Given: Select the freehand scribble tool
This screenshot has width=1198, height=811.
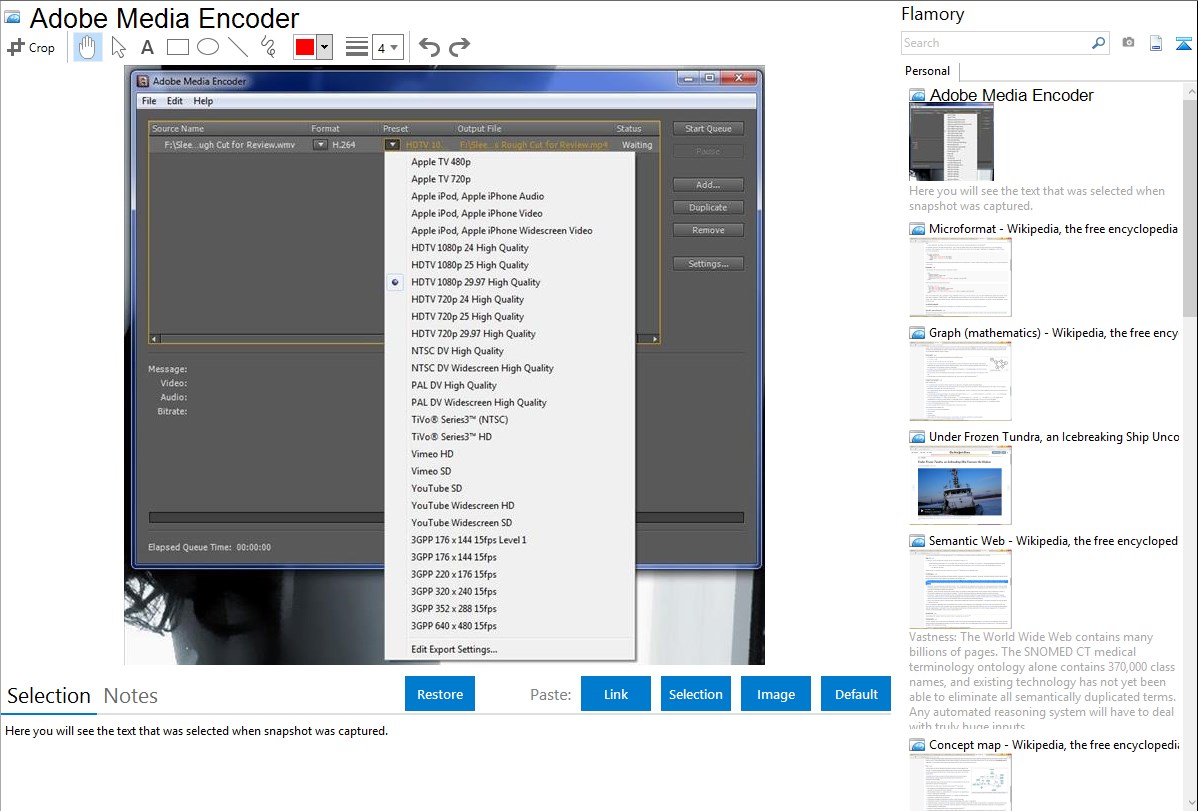Looking at the screenshot, I should 268,47.
